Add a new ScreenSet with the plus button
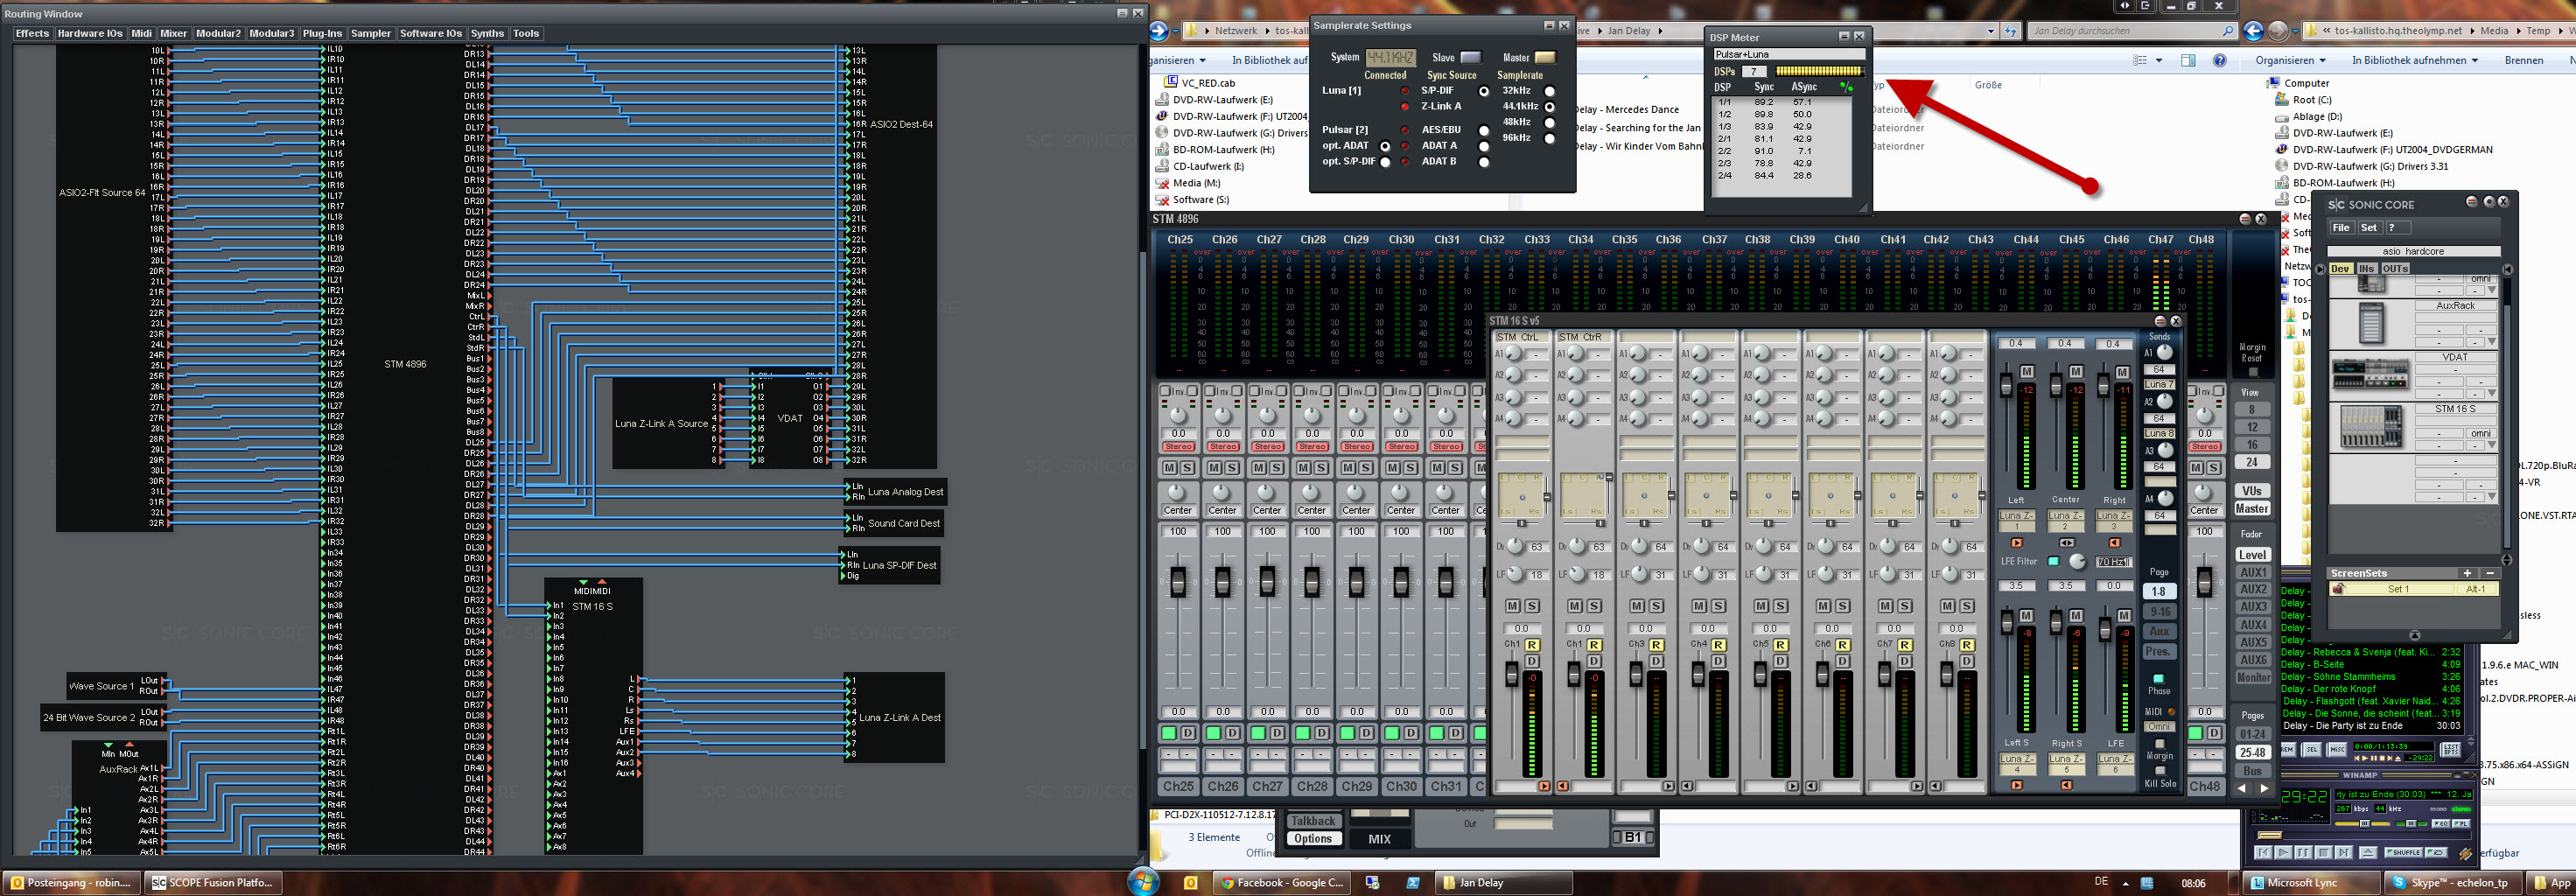The image size is (2576, 896). click(2468, 573)
